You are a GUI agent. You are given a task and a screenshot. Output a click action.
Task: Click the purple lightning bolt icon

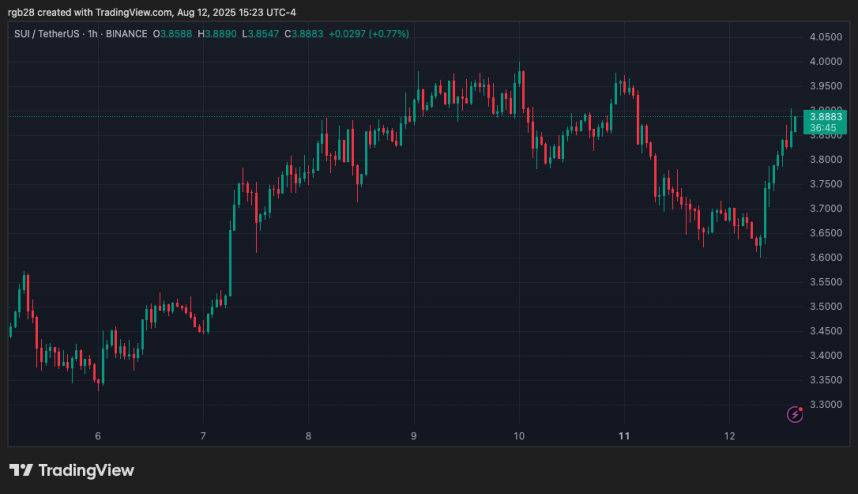tap(795, 414)
